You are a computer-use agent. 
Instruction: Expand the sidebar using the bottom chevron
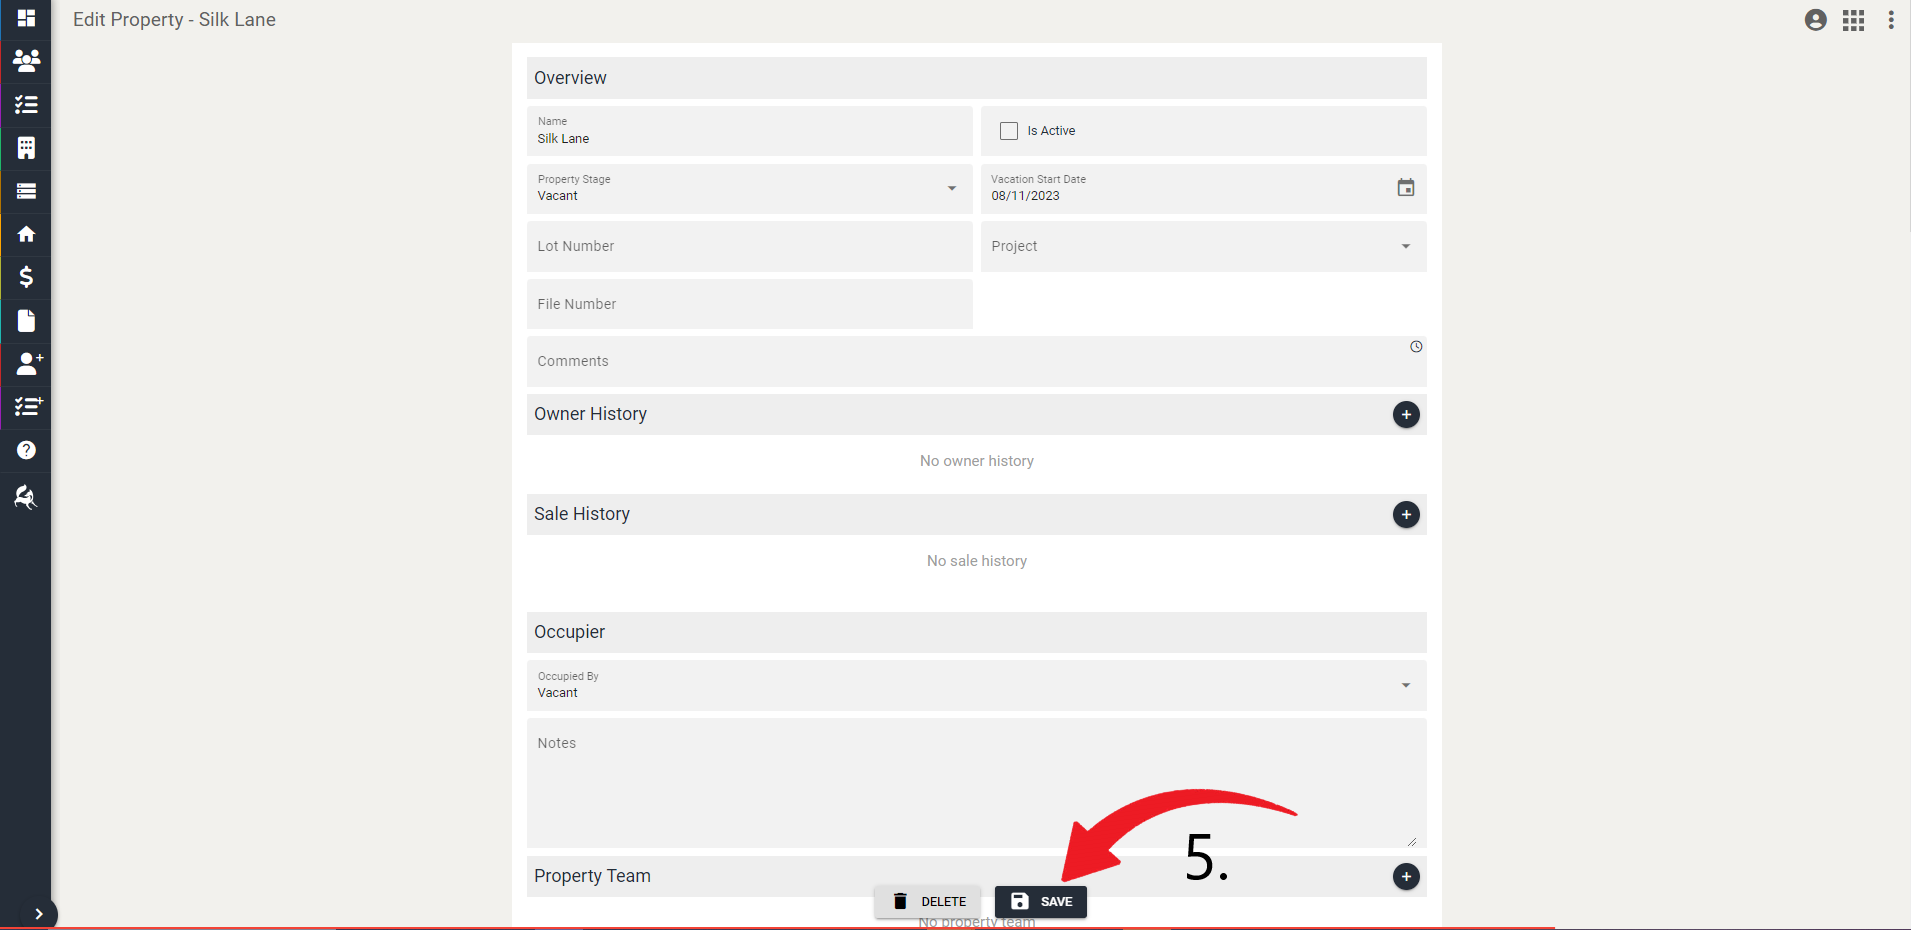point(40,913)
